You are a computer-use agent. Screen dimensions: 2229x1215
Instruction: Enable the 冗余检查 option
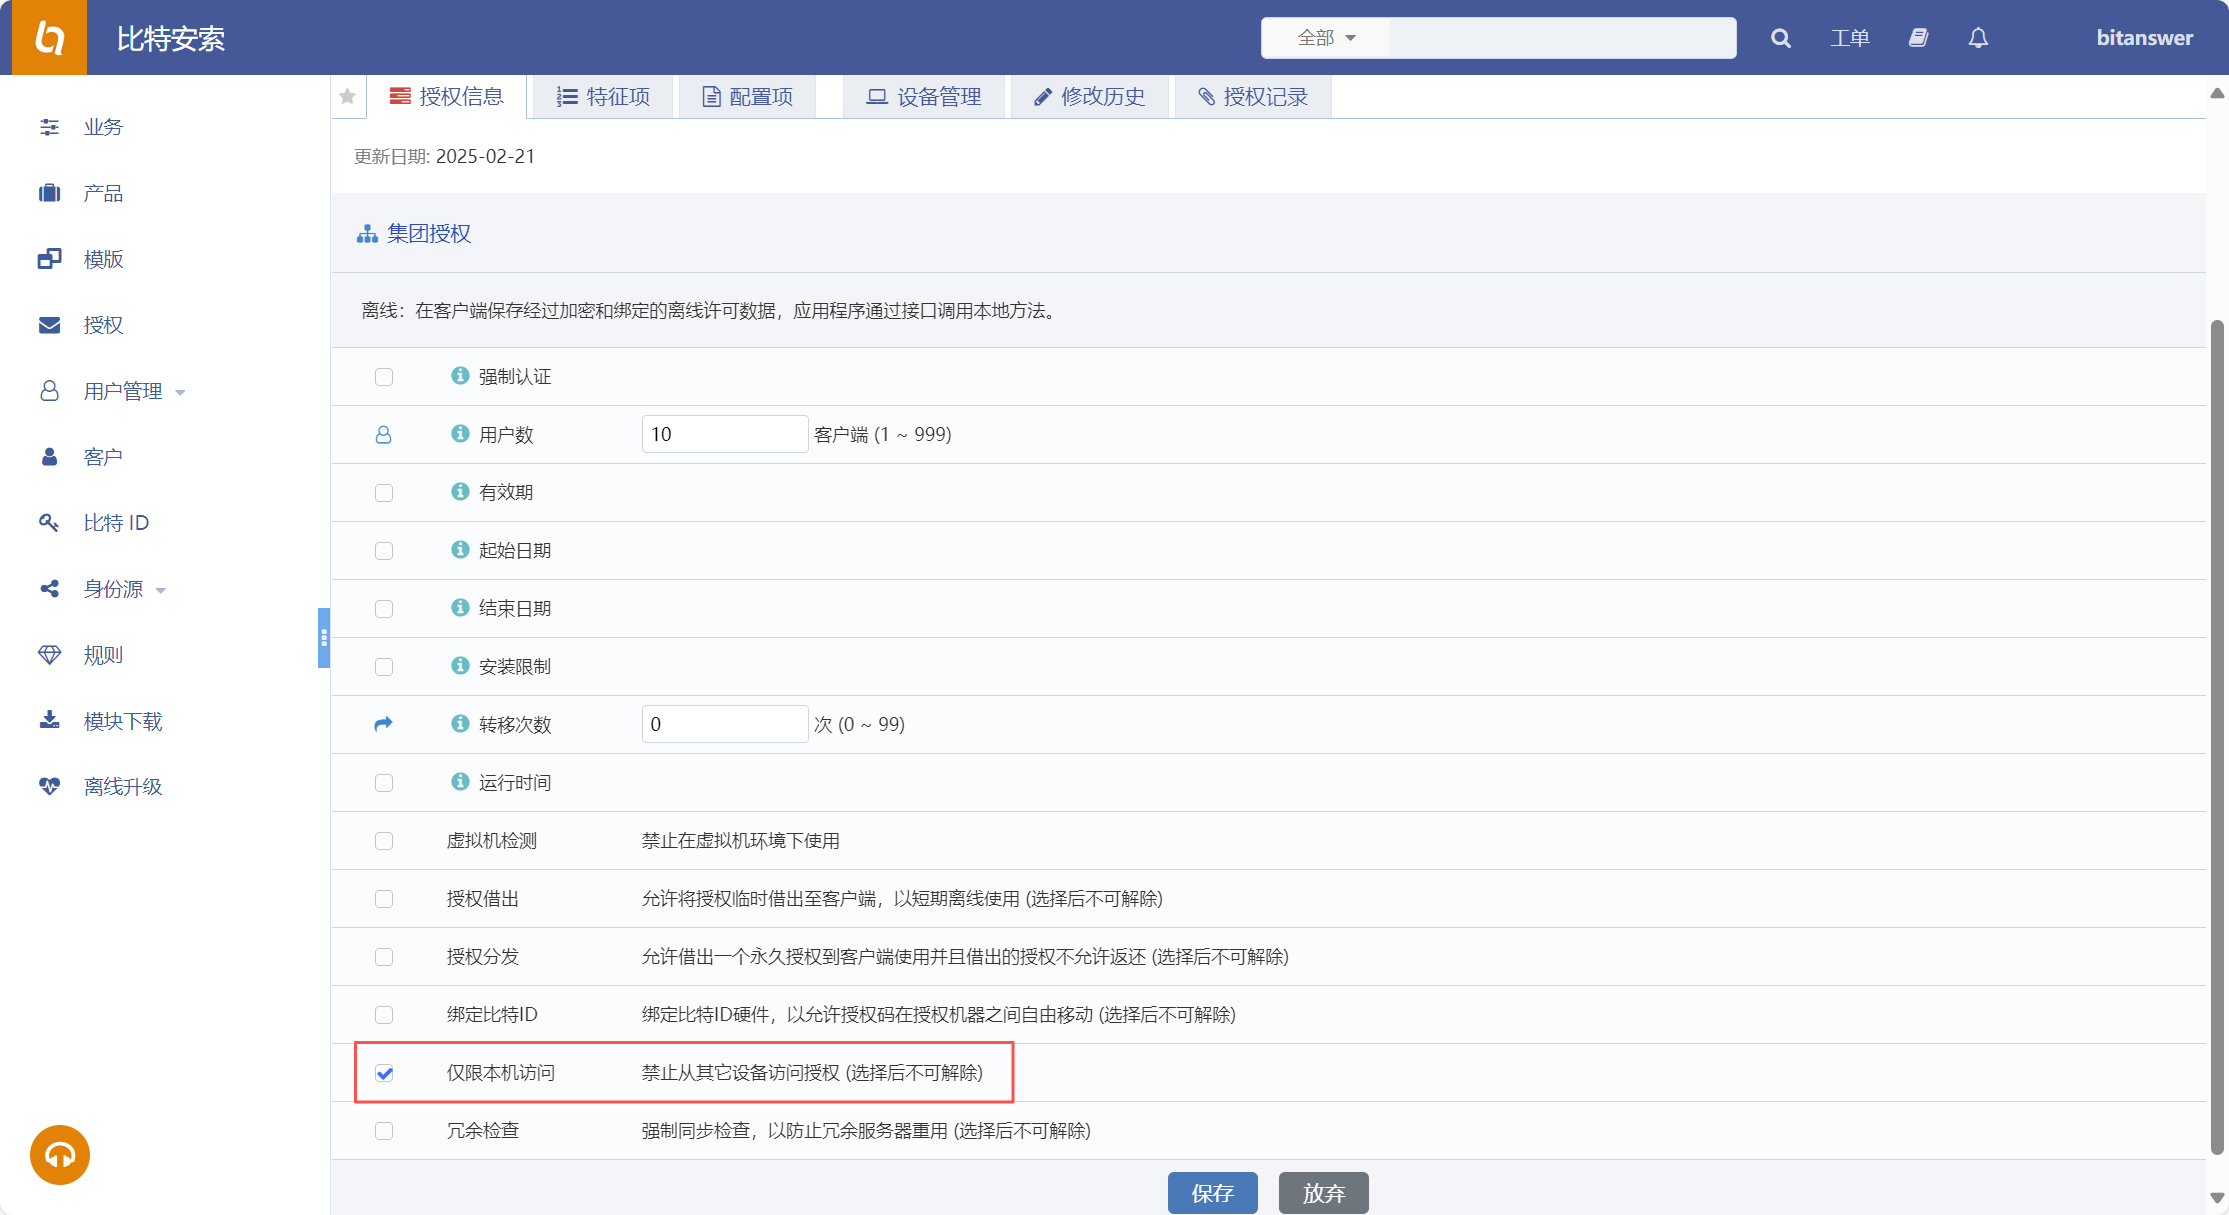tap(384, 1131)
